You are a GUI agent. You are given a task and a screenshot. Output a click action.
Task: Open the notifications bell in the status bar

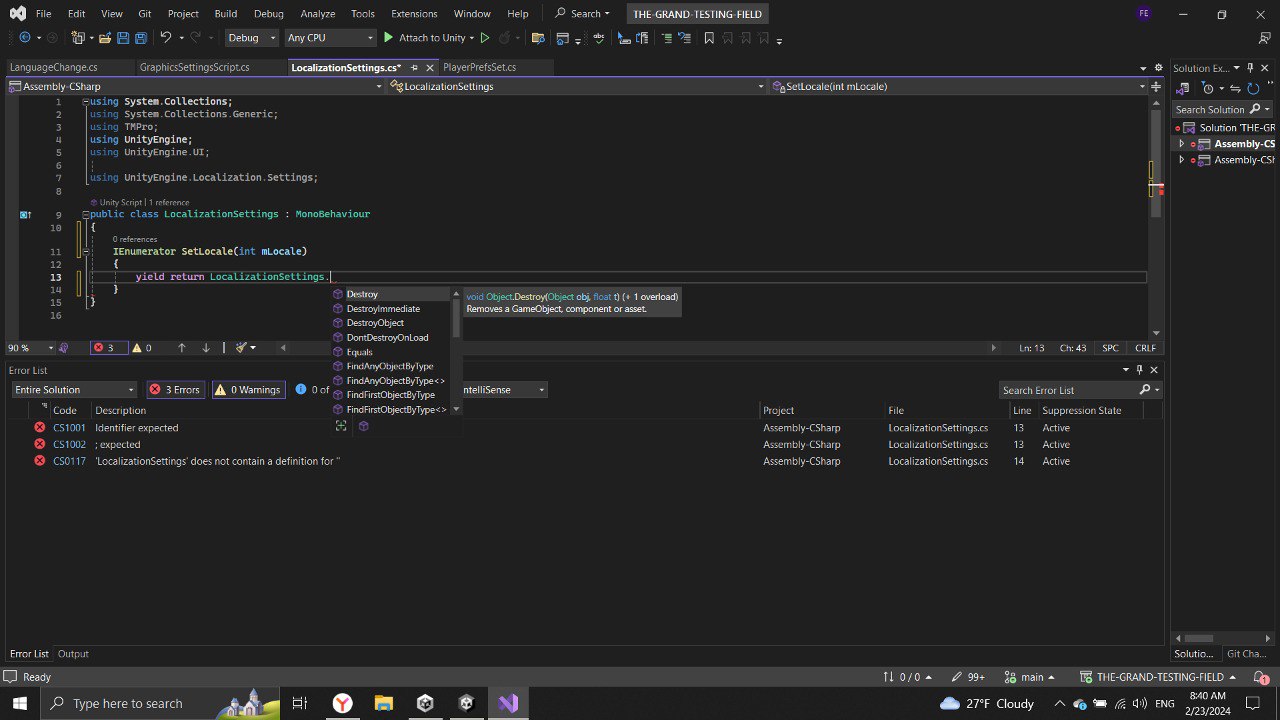coord(1262,676)
